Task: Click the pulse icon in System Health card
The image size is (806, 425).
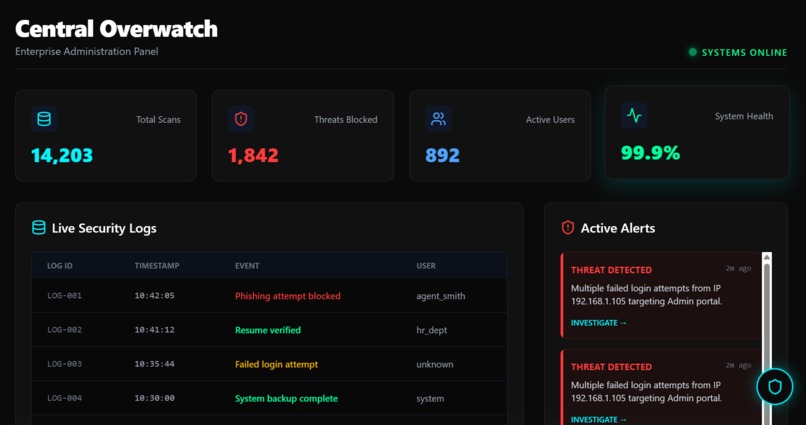Action: [x=634, y=116]
